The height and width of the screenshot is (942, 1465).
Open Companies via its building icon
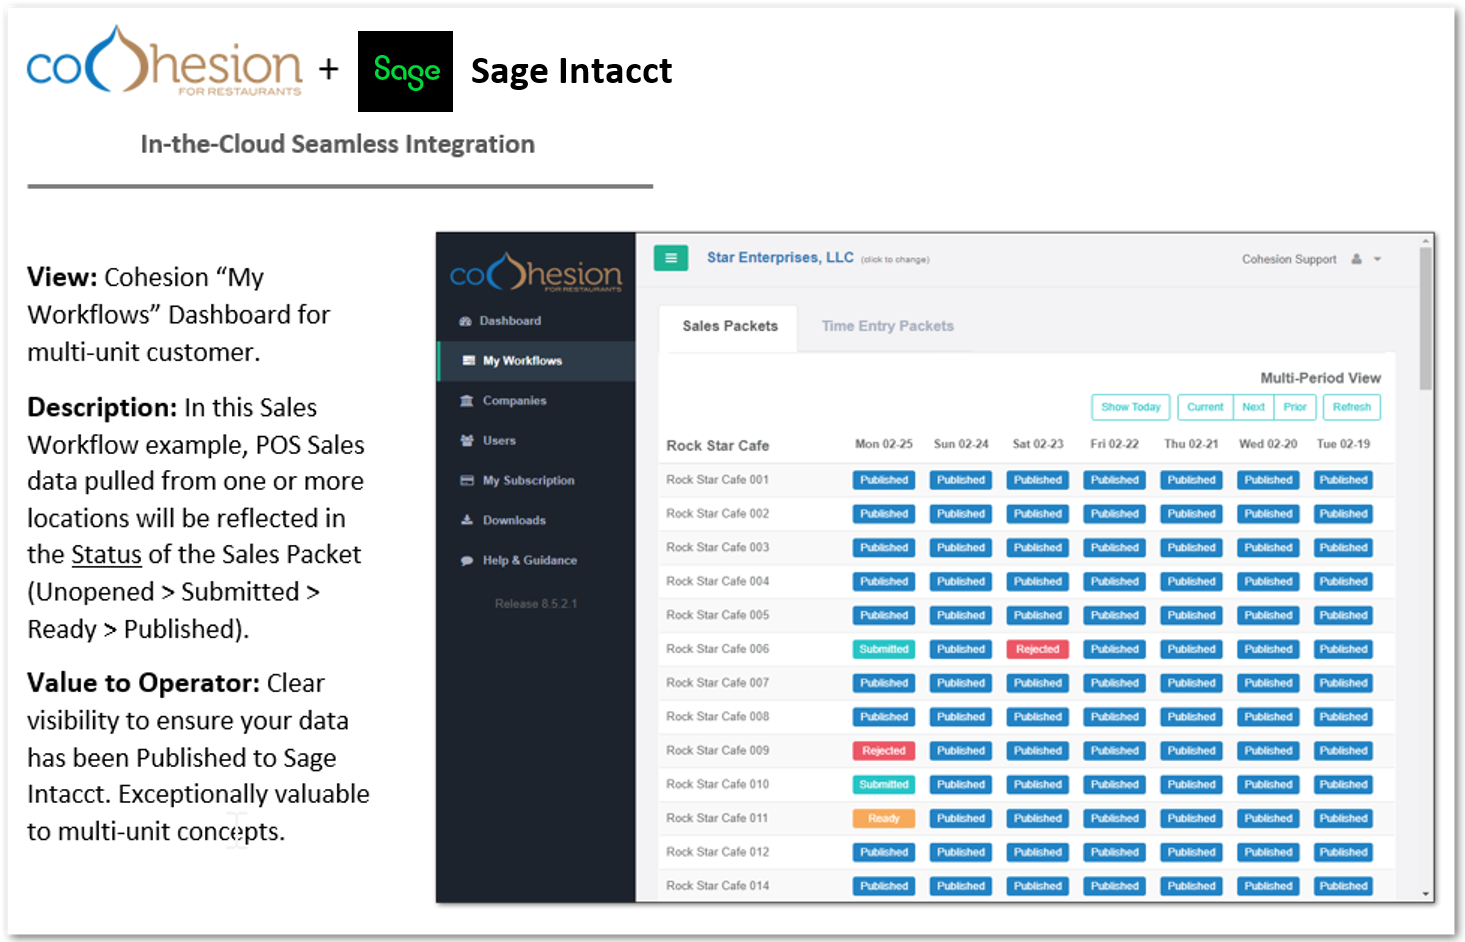[466, 401]
